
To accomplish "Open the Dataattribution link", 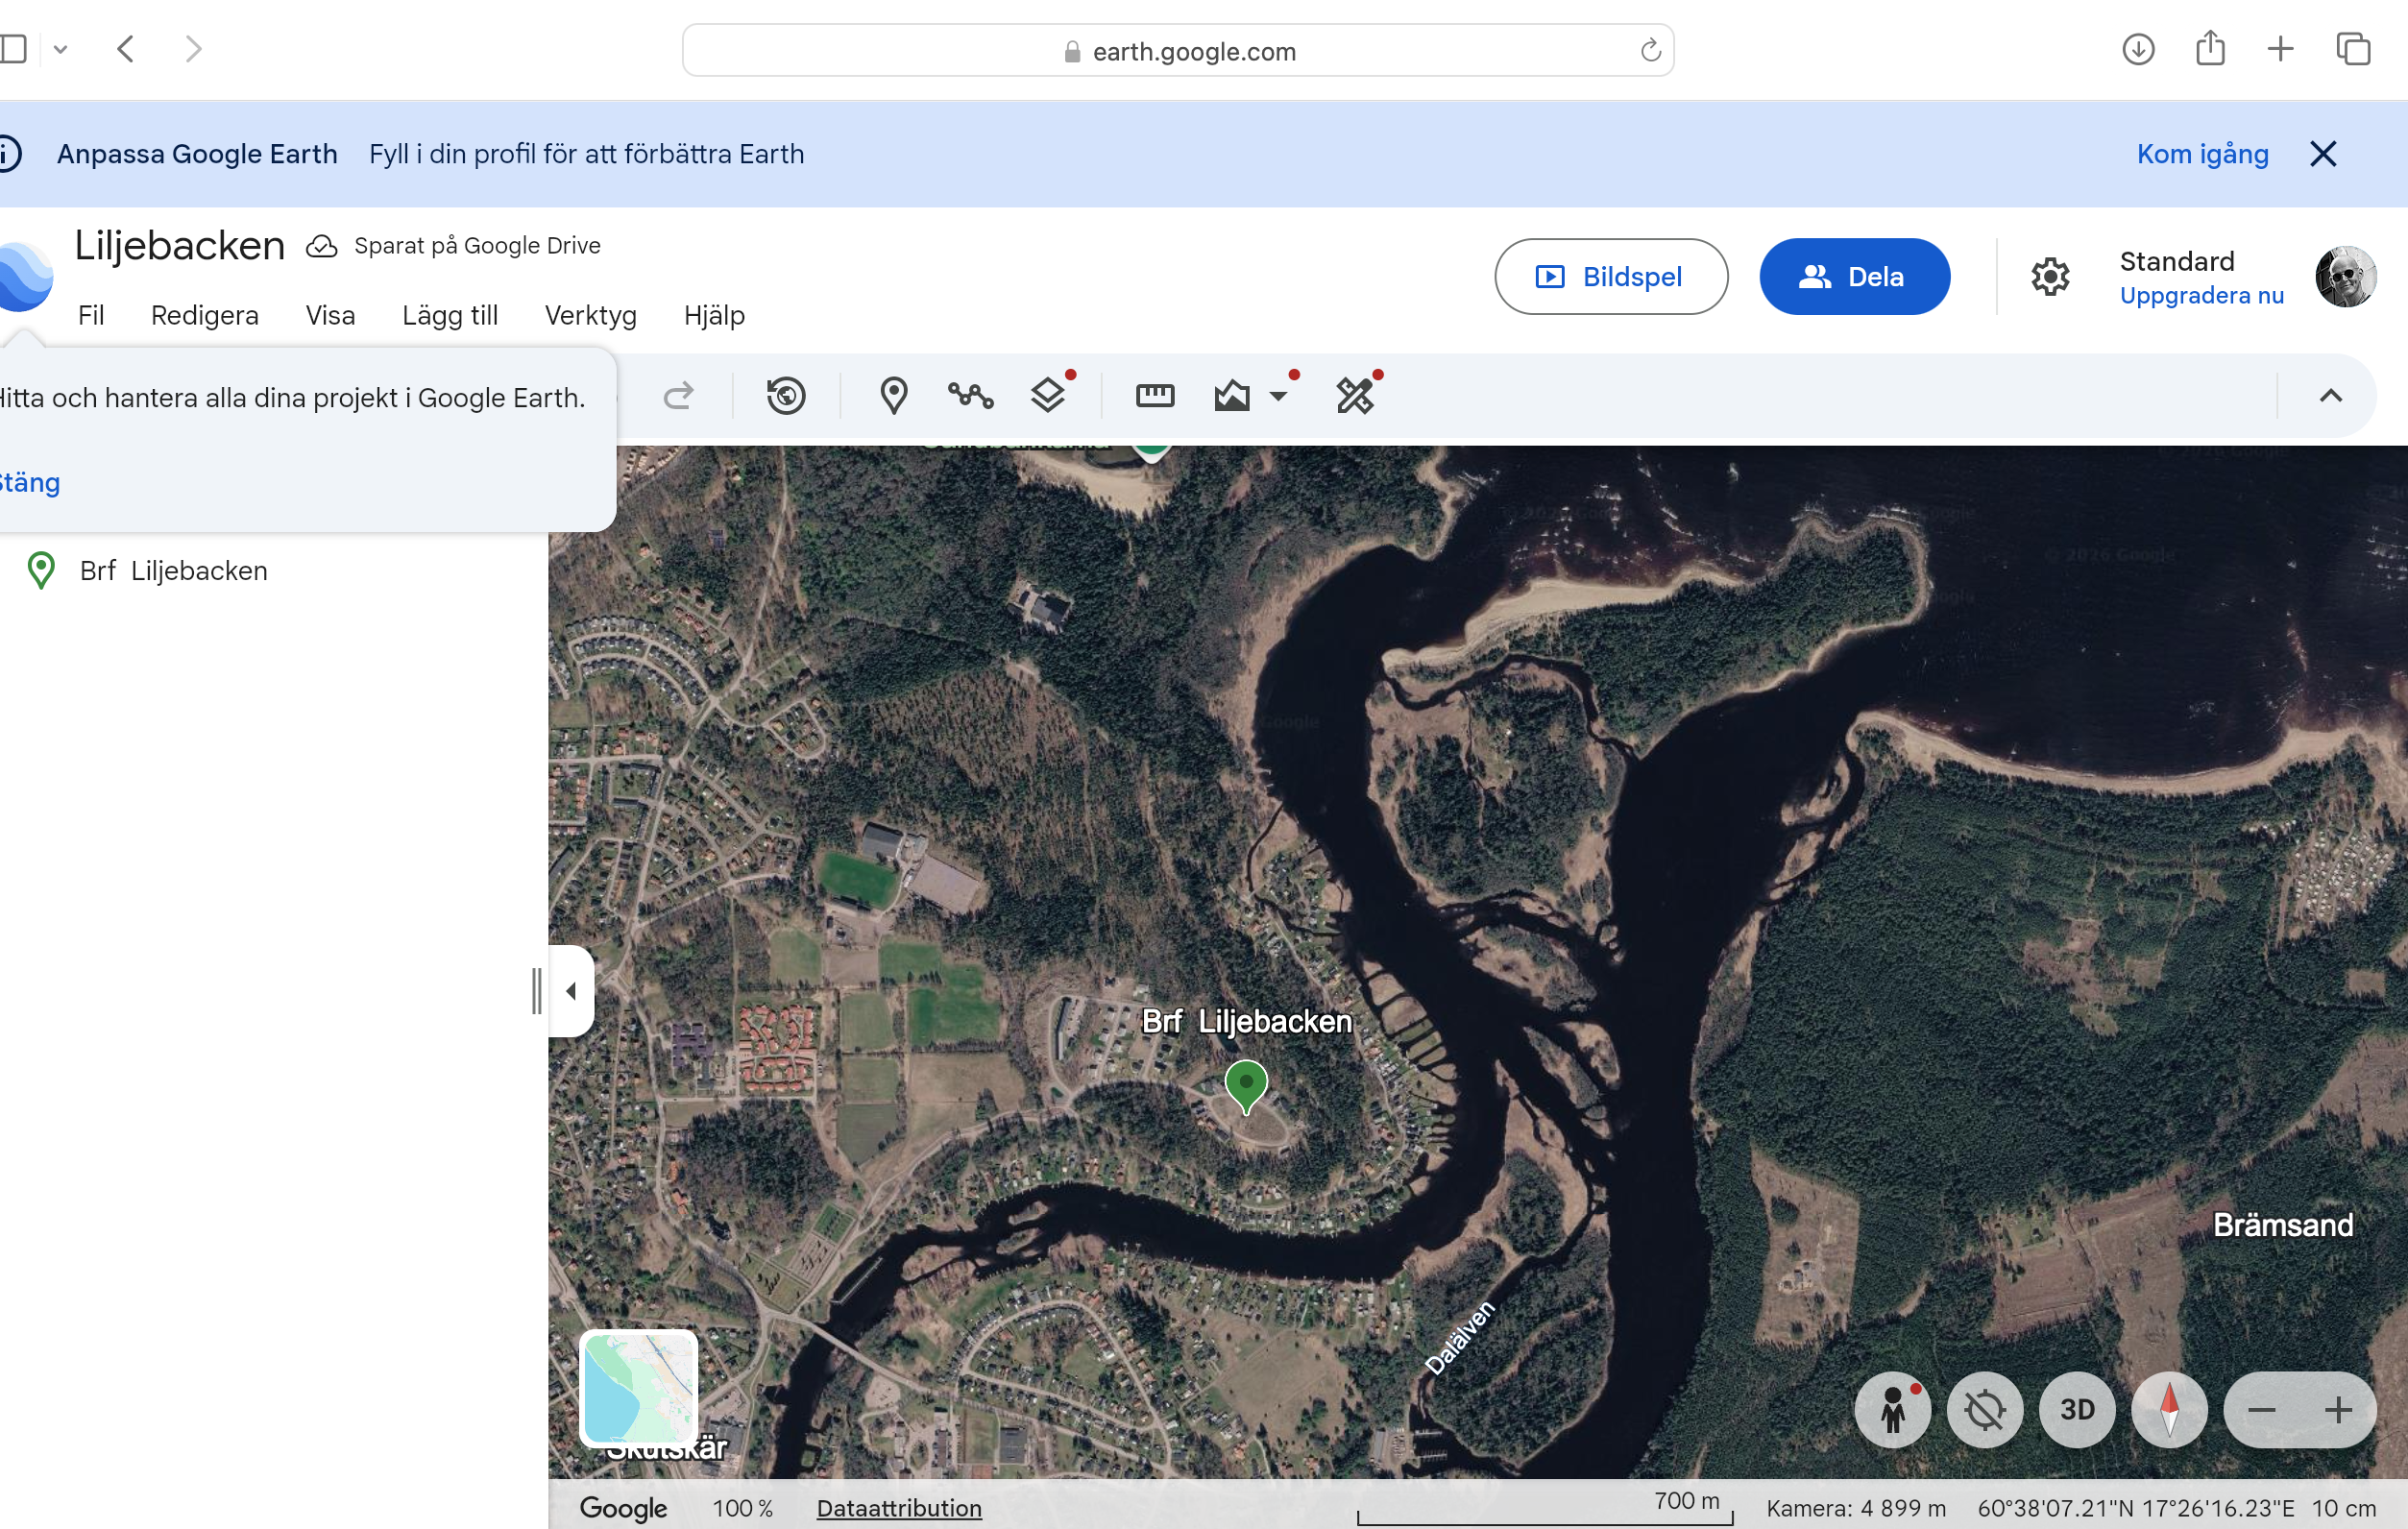I will [899, 1508].
